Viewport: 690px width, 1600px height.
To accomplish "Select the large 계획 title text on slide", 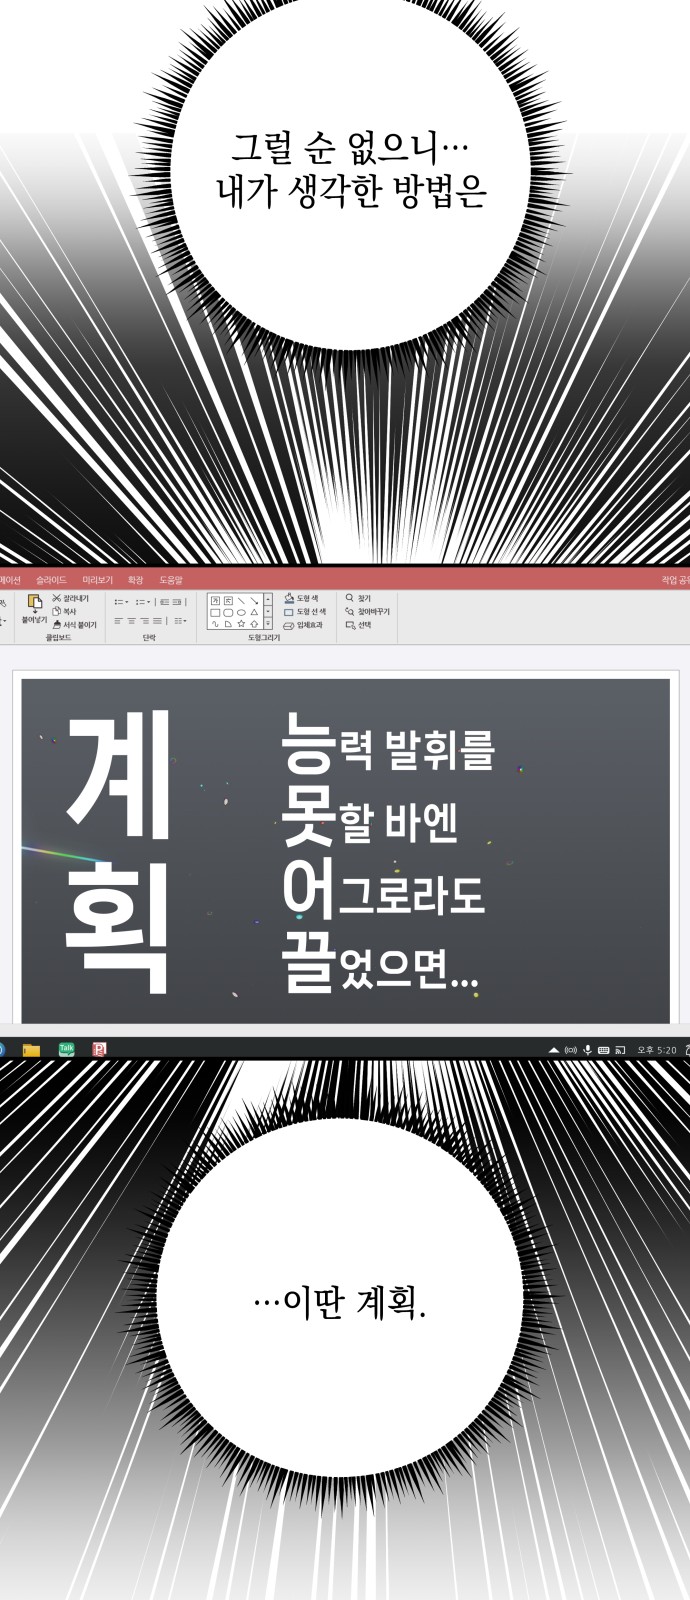I will [x=118, y=853].
